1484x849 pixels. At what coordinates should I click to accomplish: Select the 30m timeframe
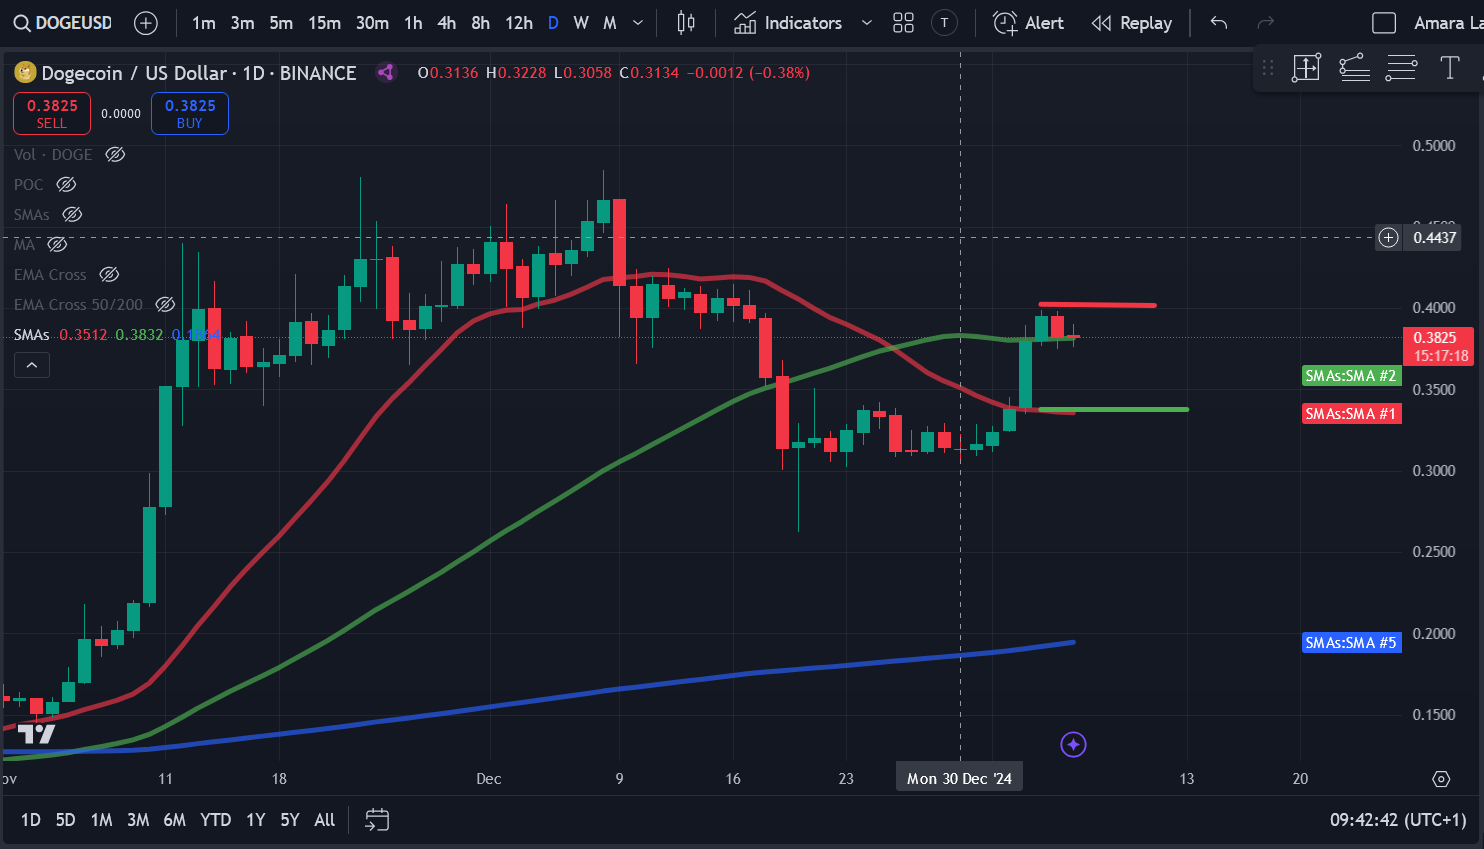coord(372,23)
